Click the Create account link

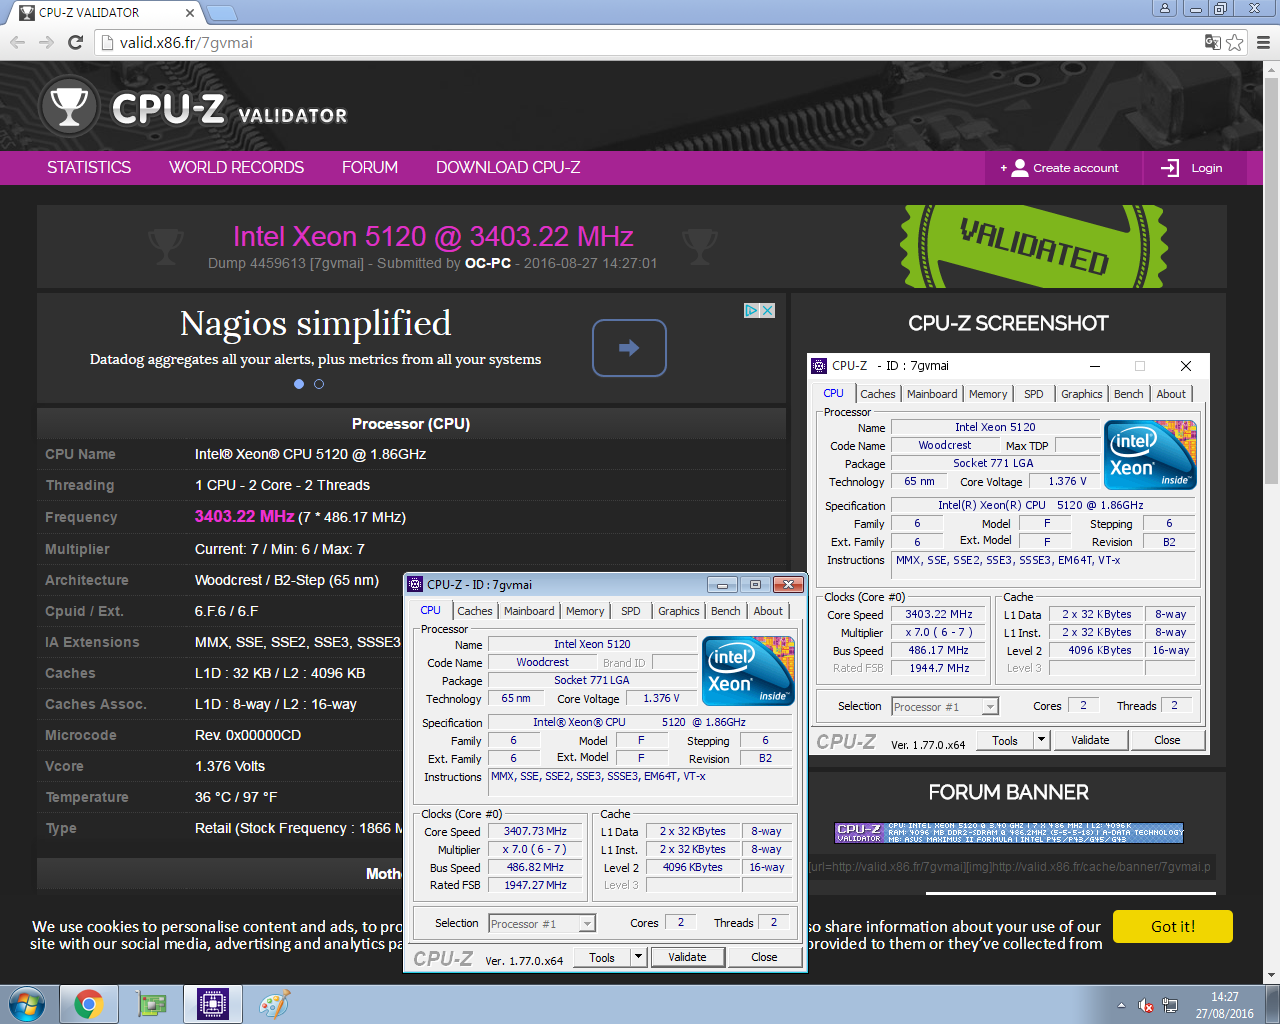1076,168
